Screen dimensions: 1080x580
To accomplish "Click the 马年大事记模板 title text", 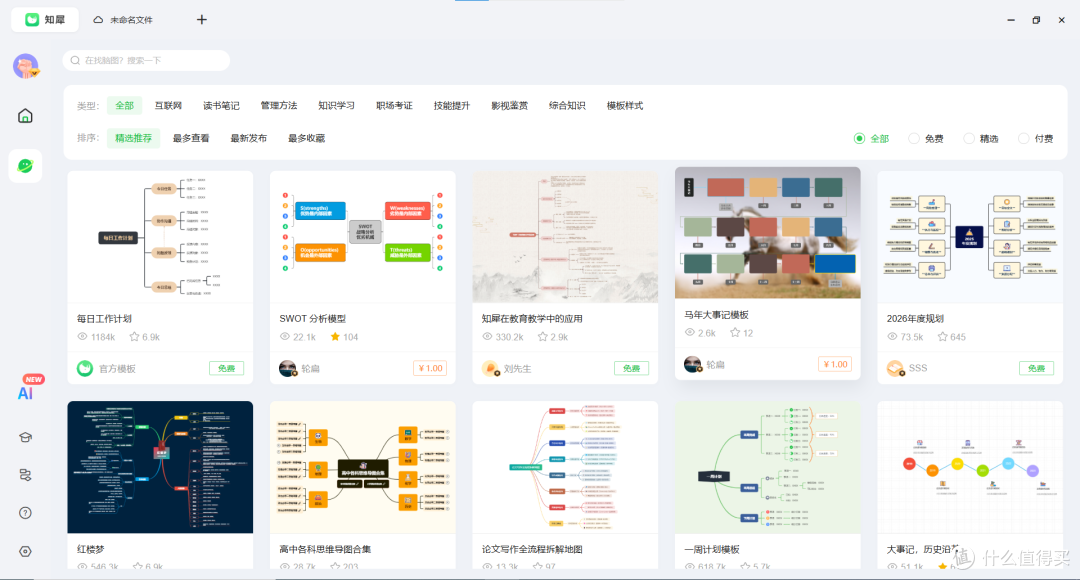I will (x=716, y=315).
